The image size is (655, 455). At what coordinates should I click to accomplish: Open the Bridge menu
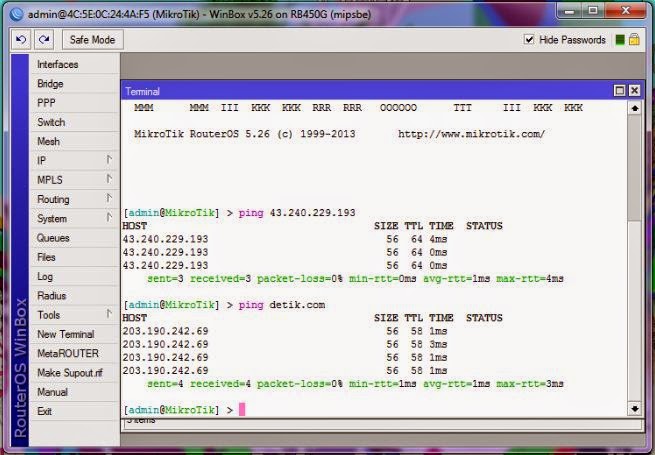[74, 84]
